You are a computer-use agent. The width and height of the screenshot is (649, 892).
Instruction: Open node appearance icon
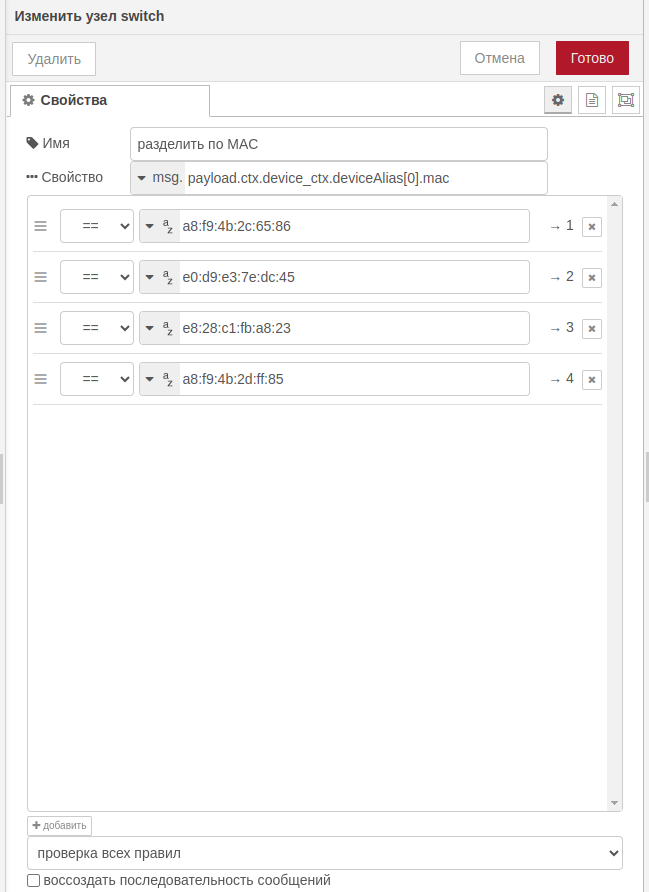(626, 100)
